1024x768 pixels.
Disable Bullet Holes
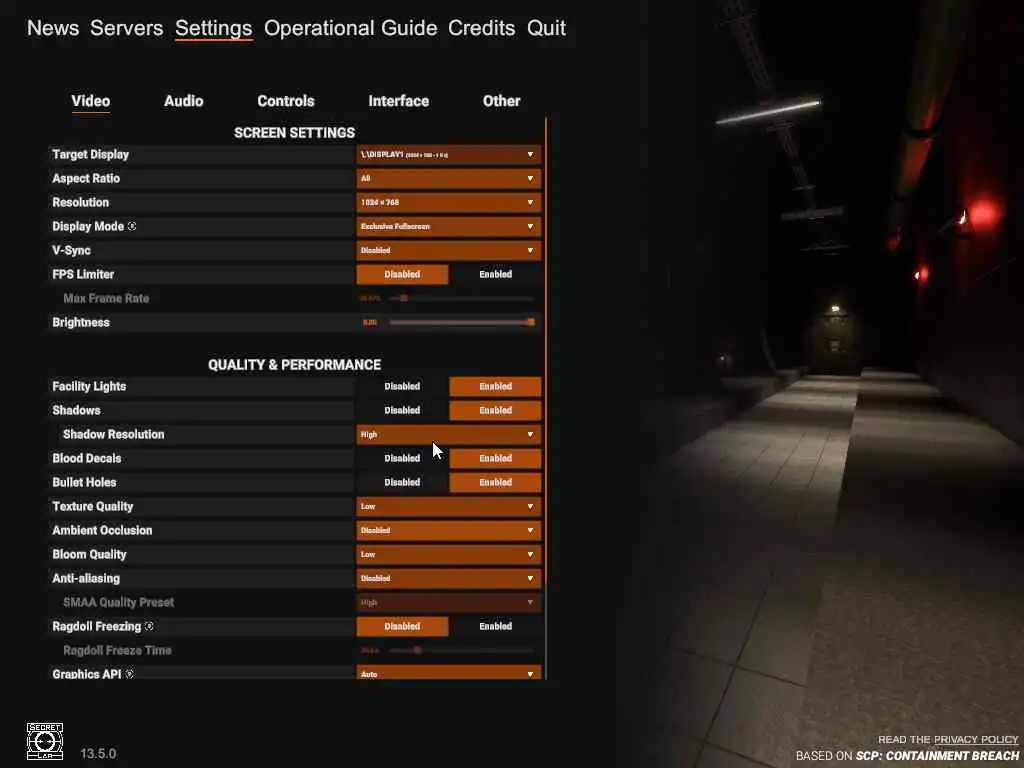click(x=402, y=482)
